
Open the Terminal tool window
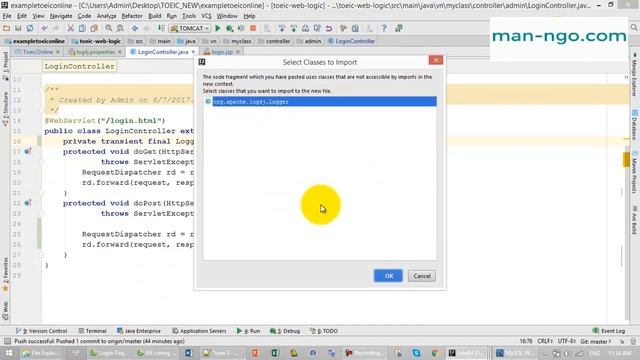coord(92,331)
